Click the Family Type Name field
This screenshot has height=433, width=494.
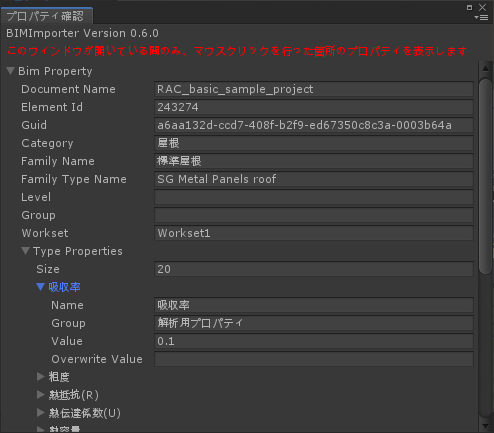(314, 179)
